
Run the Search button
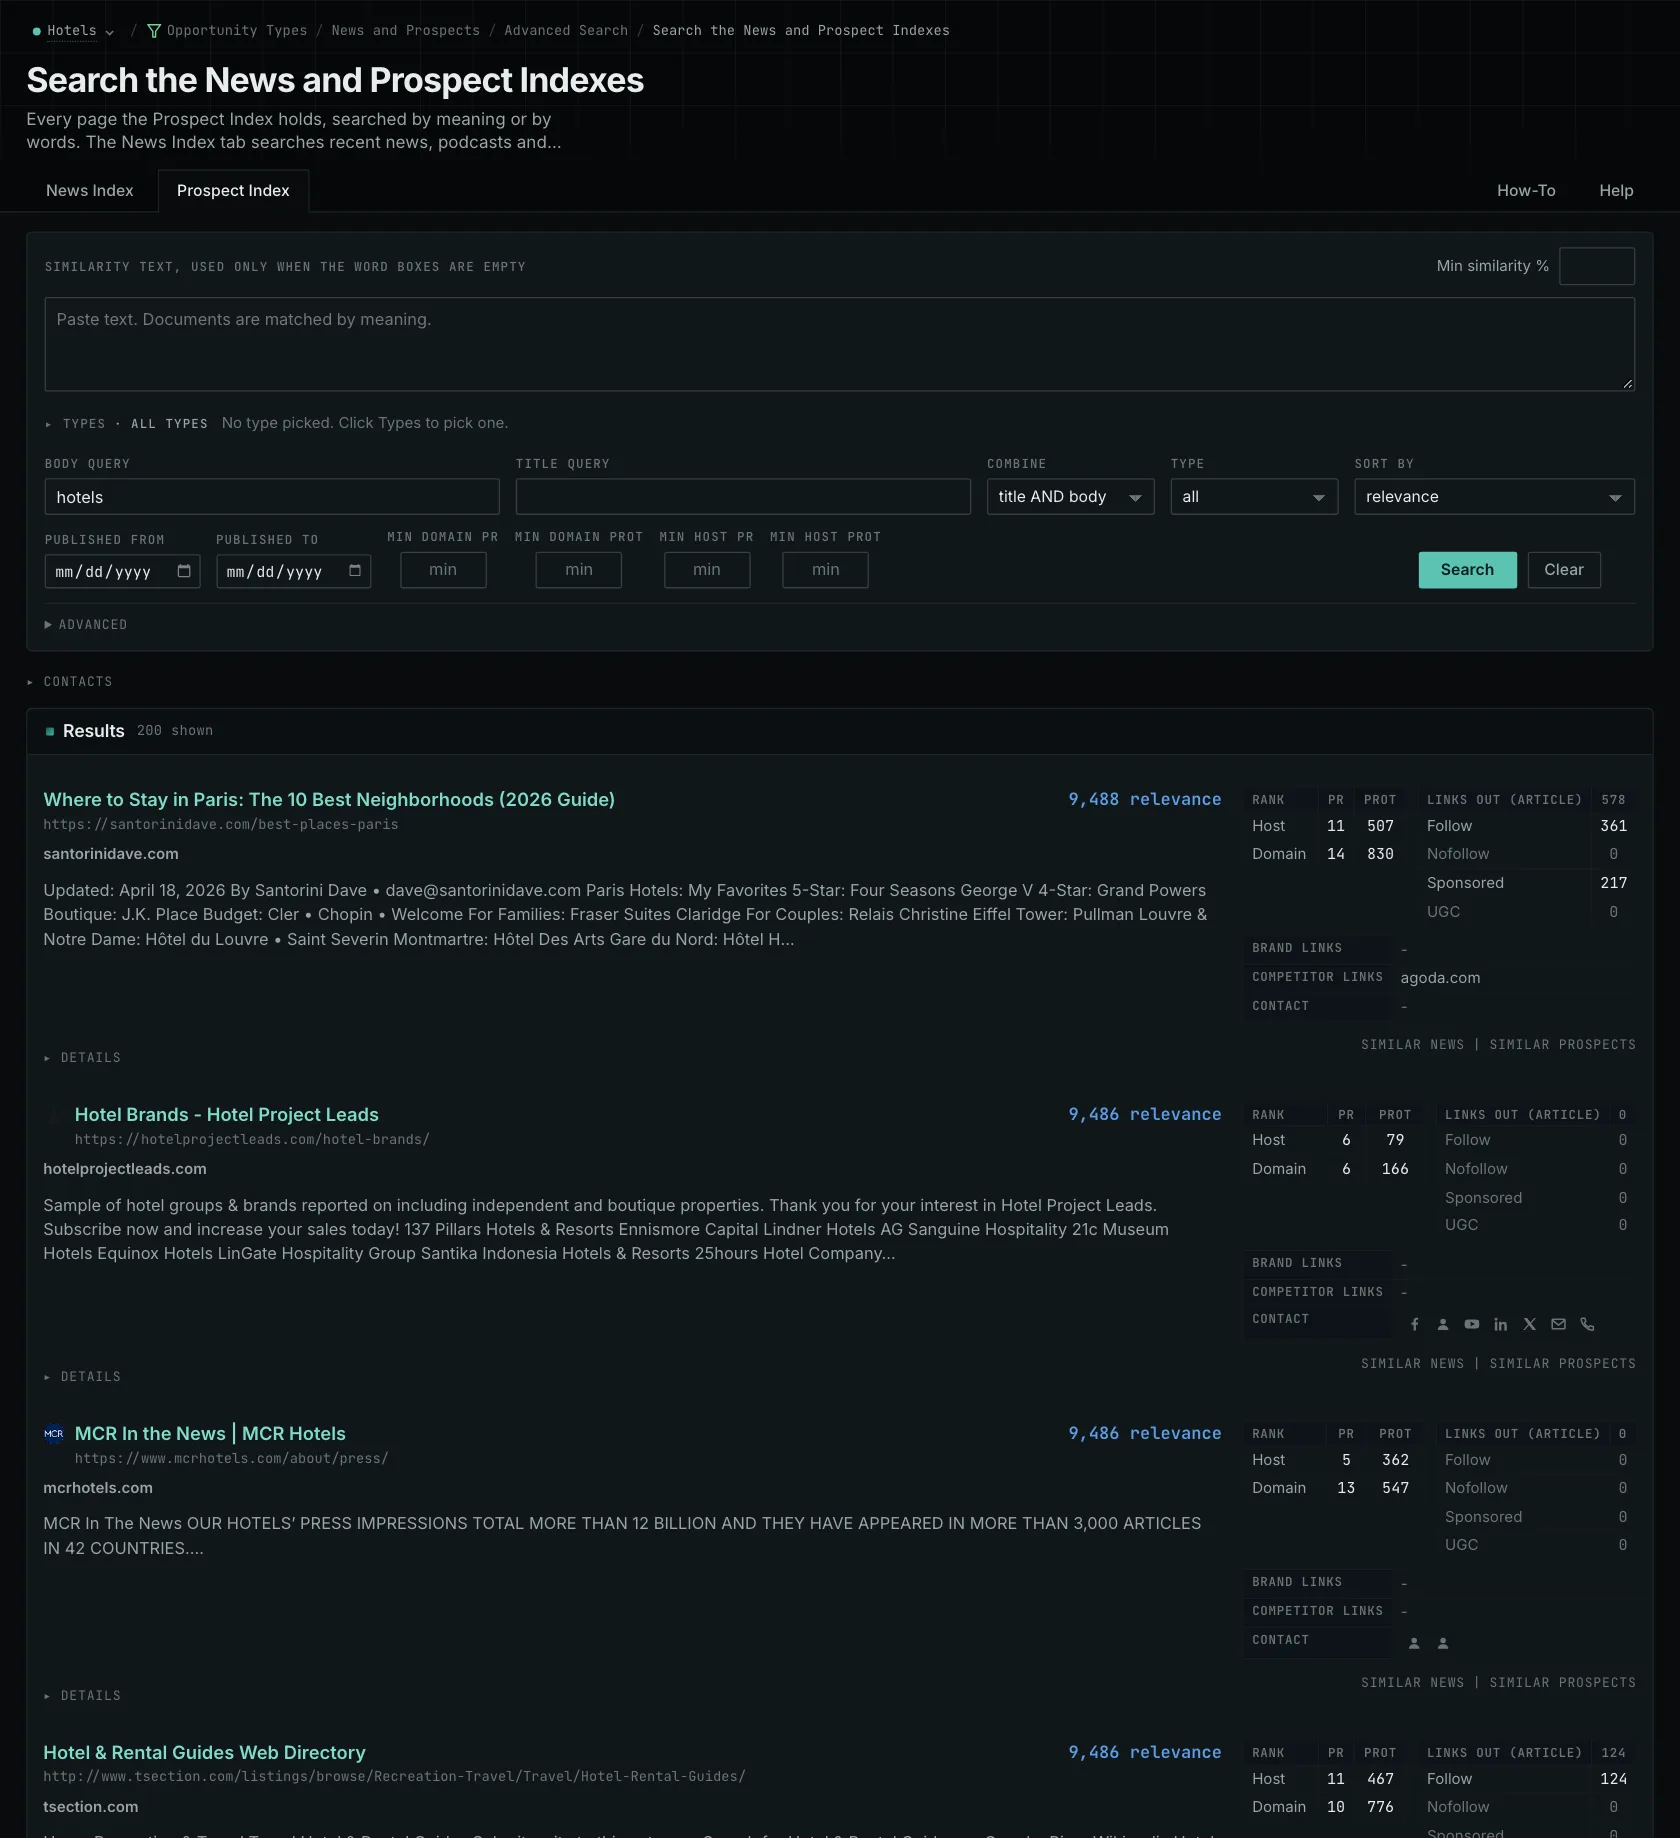point(1467,570)
